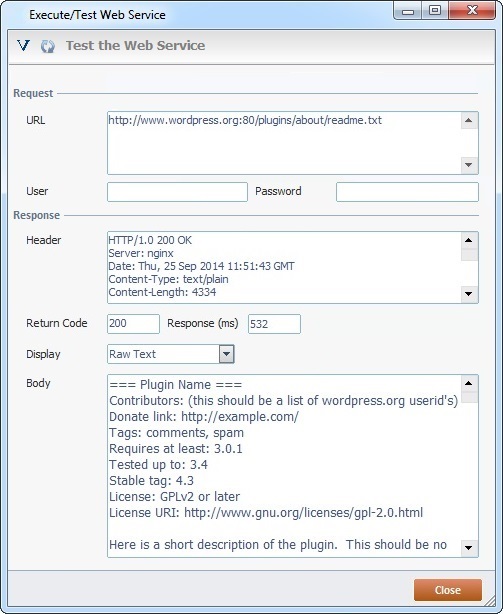Click the 'Date: Thu, 25 Sep 2014' line

click(201, 266)
